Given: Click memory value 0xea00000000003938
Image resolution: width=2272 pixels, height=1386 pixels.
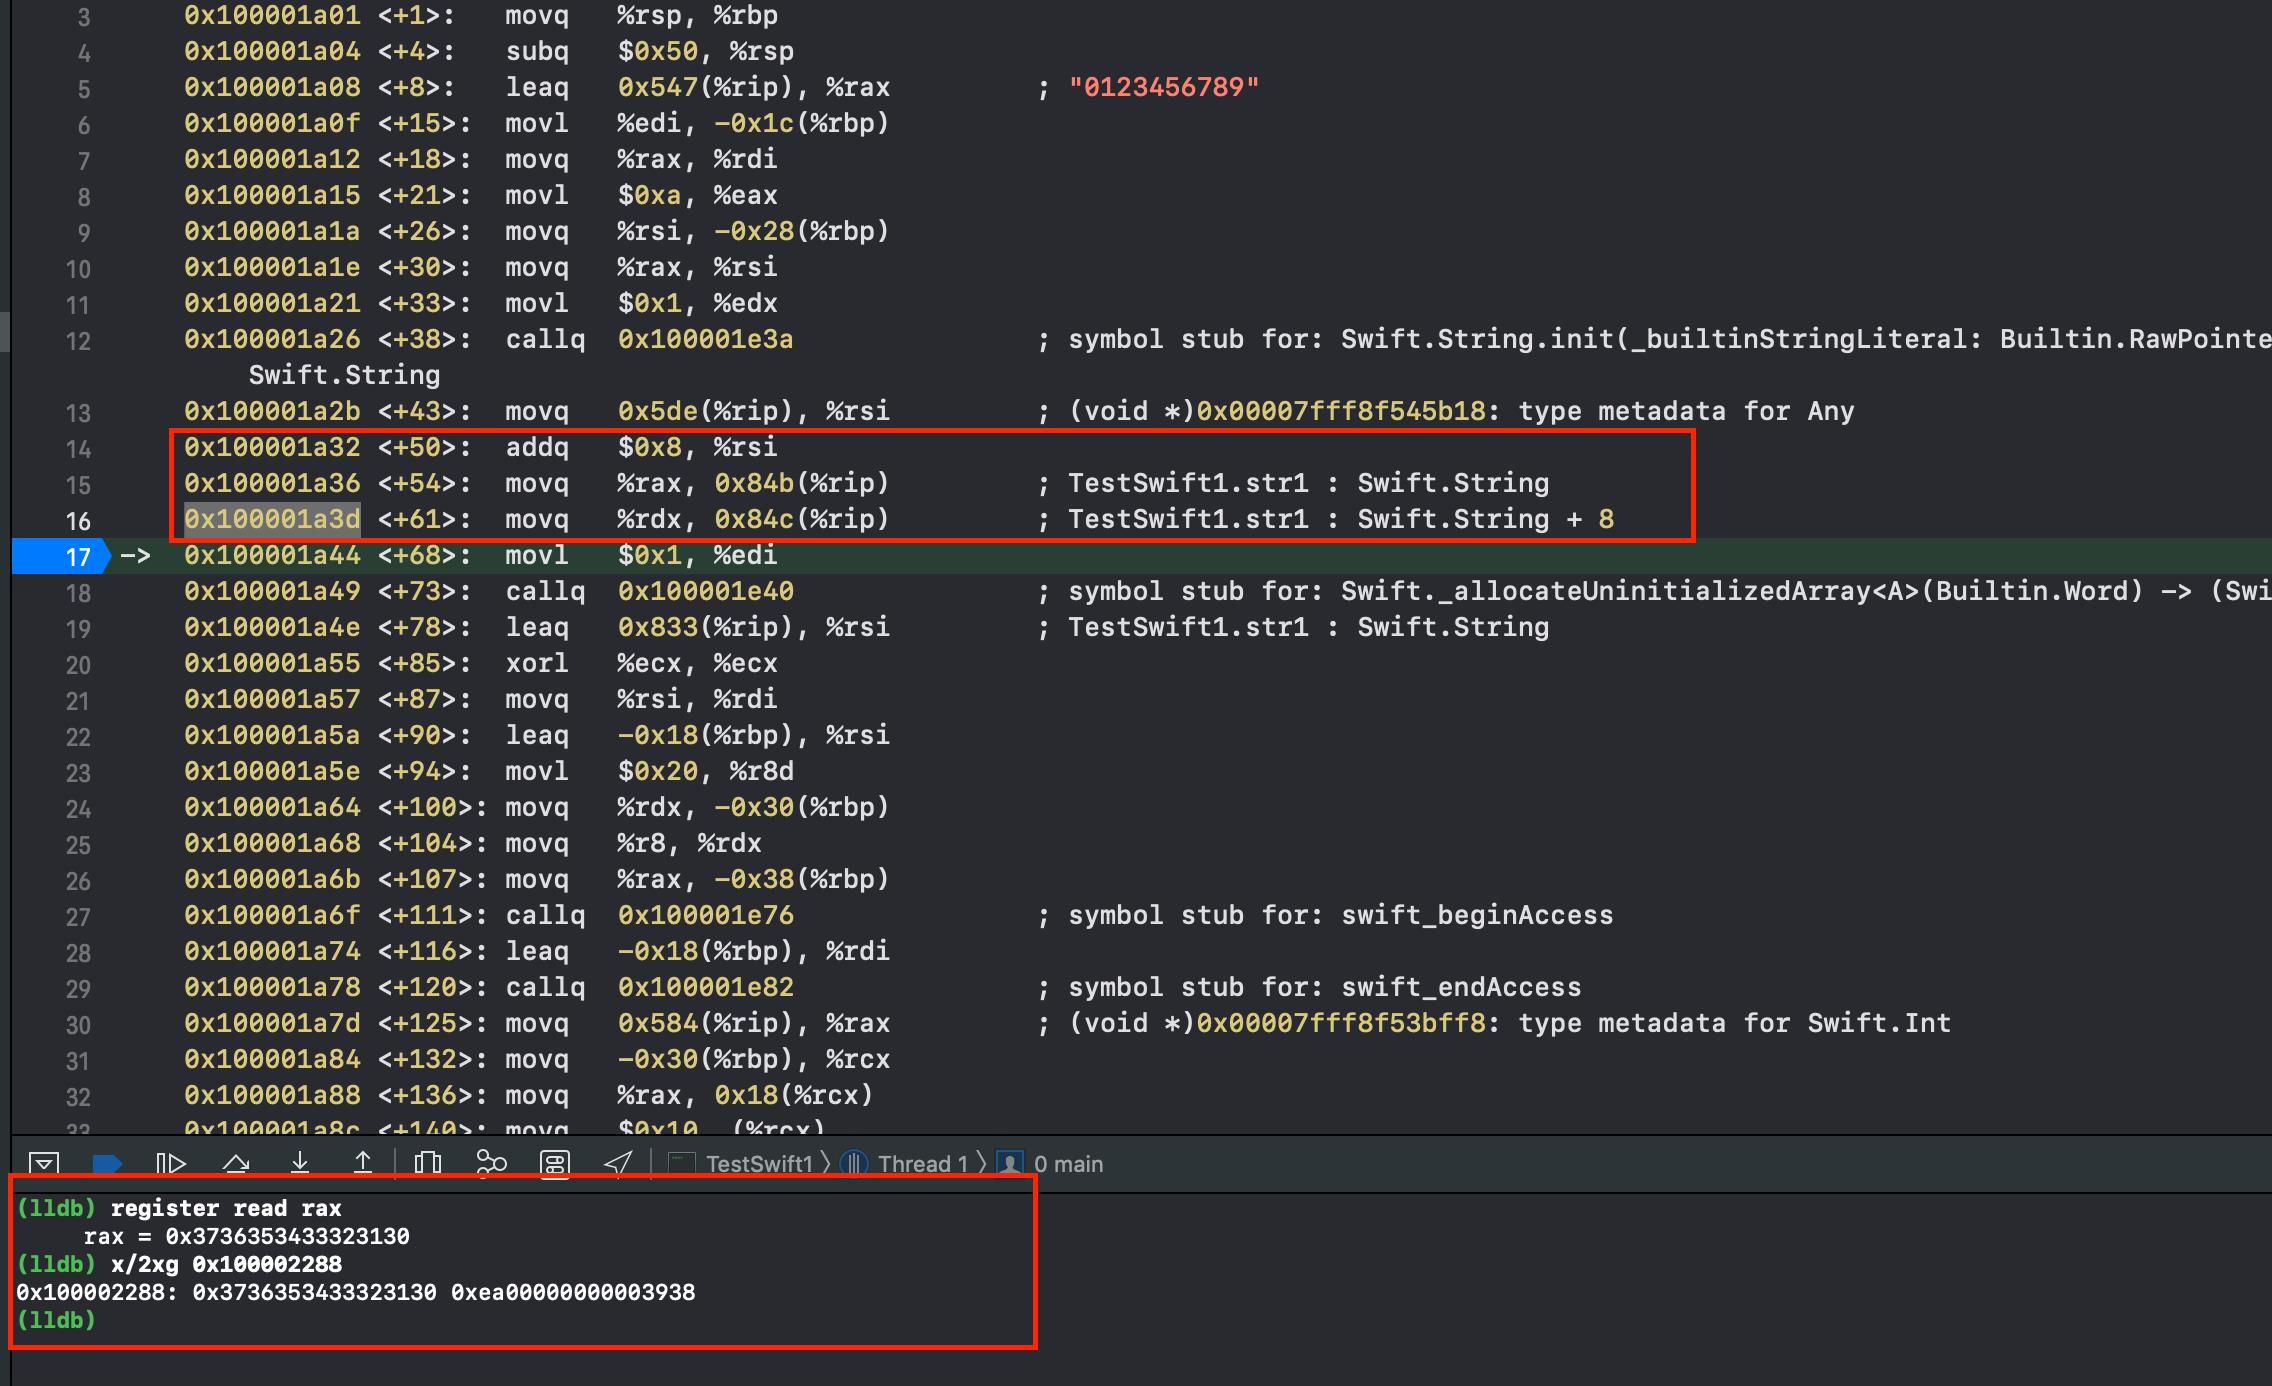Looking at the screenshot, I should 573,1292.
